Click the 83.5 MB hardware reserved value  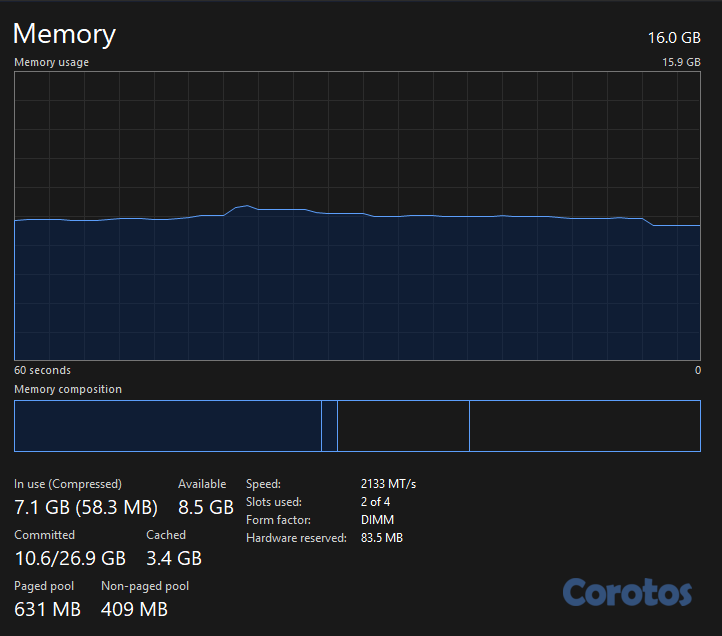point(381,538)
